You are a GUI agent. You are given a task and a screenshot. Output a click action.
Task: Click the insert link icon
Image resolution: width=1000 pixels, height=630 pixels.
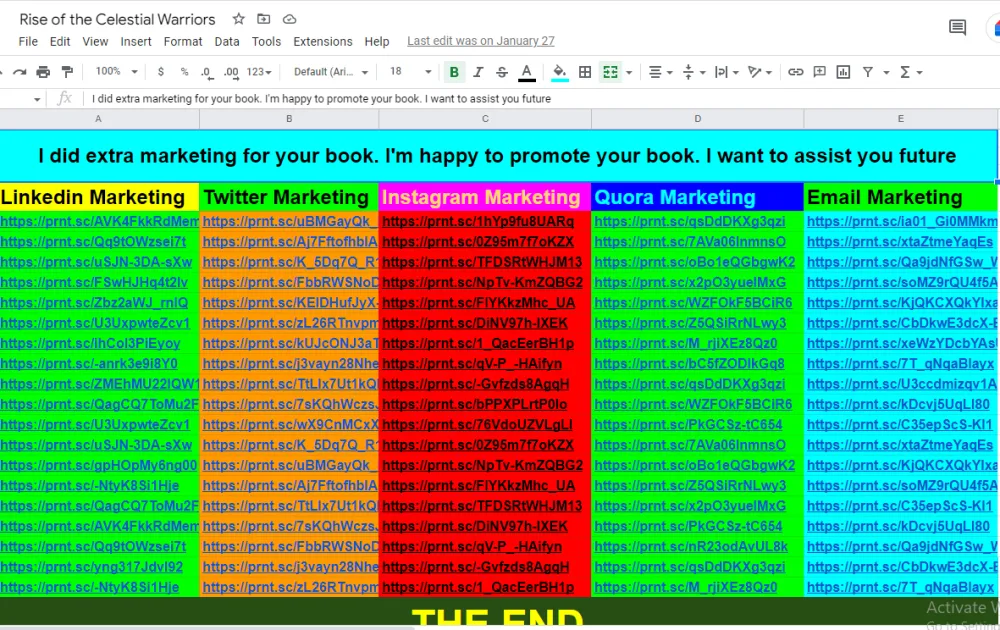pos(796,72)
